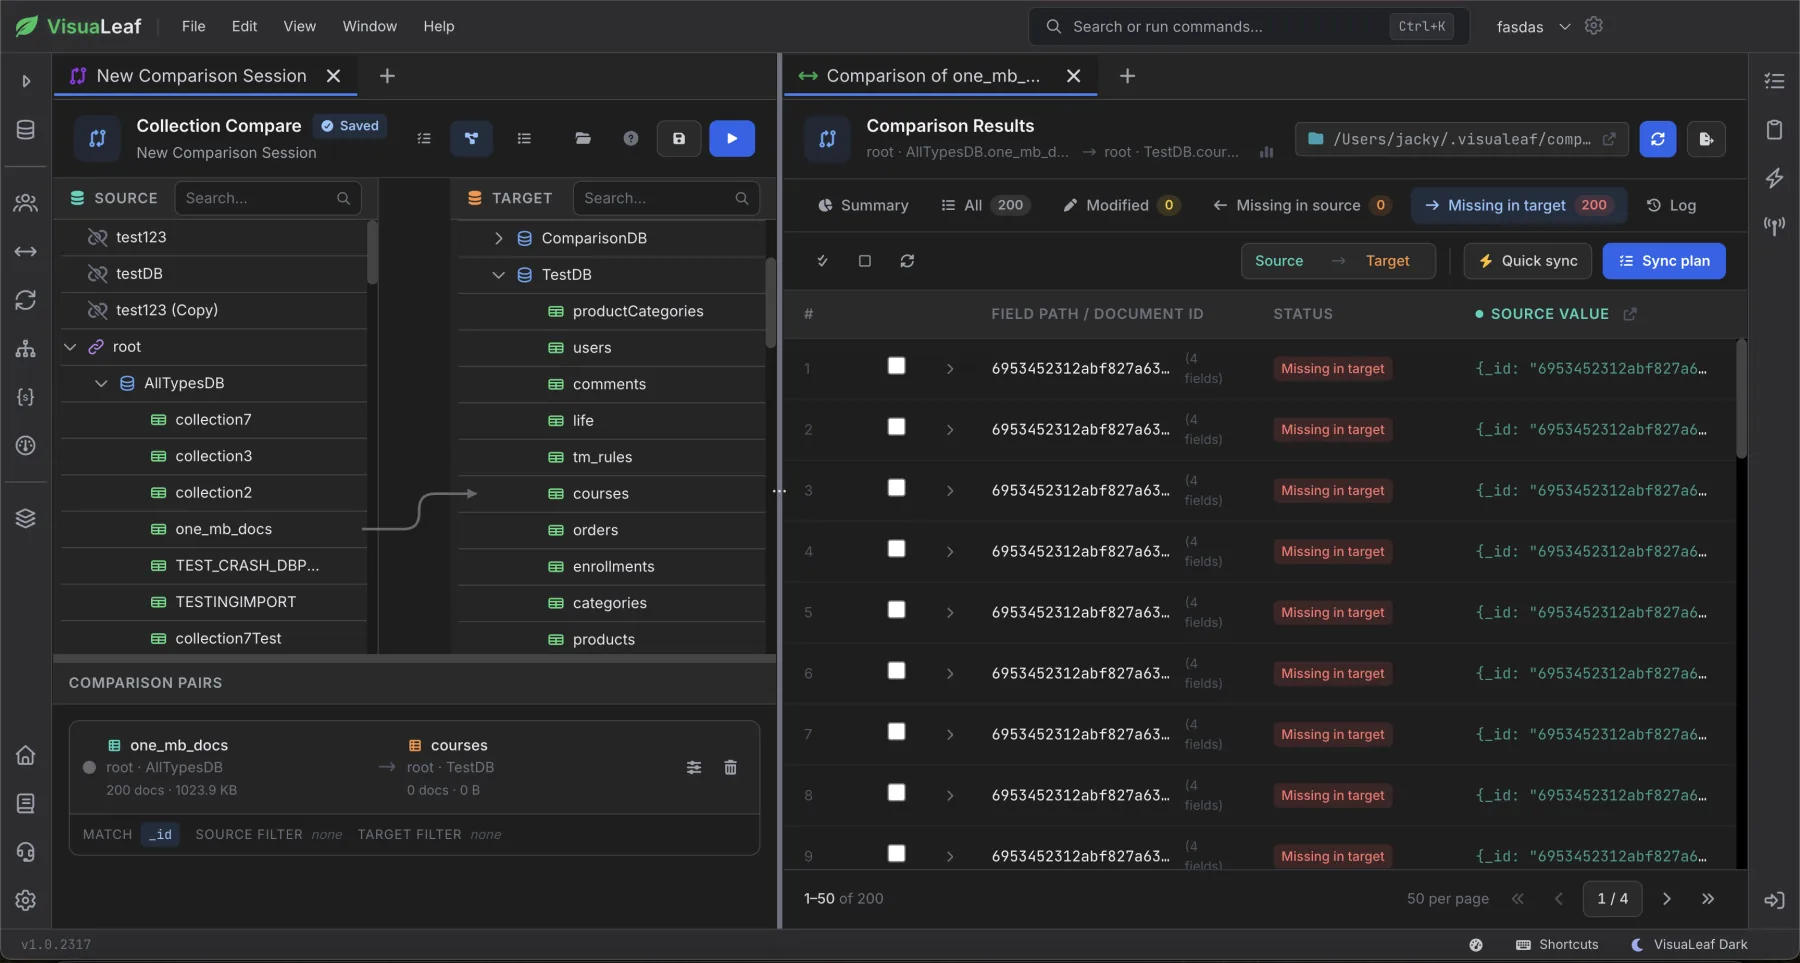Open the Edit menu
Viewport: 1800px width, 963px height.
point(245,26)
